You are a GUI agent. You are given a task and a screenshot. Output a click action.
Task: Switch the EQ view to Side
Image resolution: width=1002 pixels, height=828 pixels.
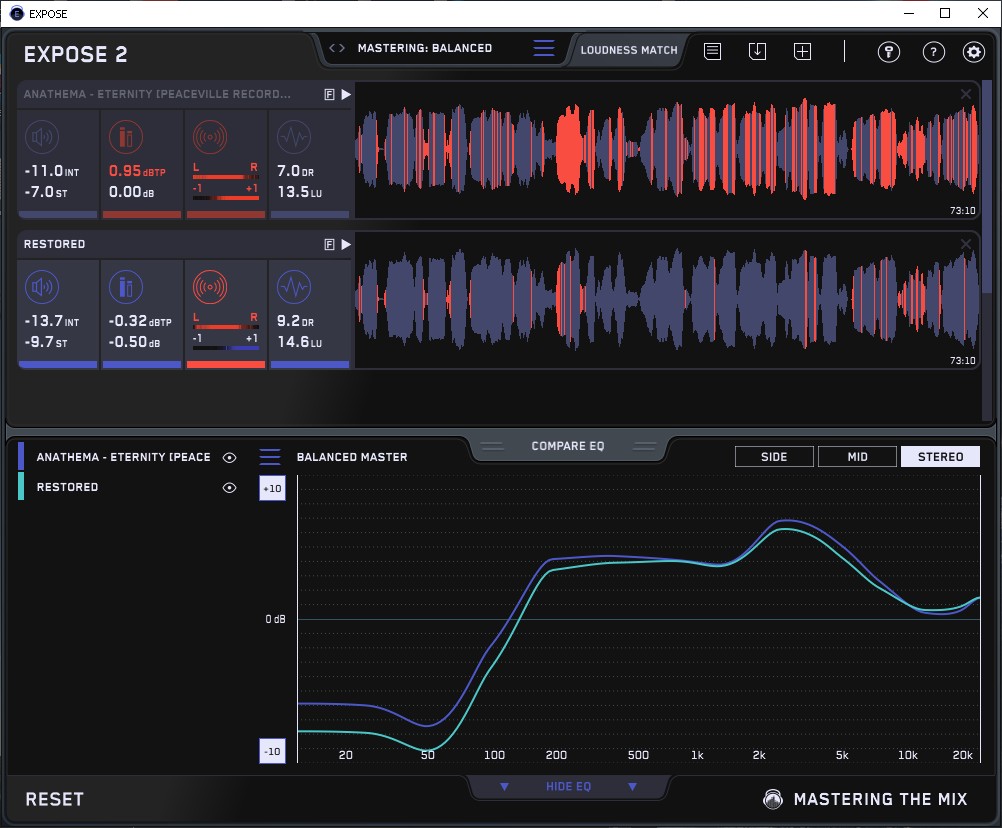[x=774, y=457]
